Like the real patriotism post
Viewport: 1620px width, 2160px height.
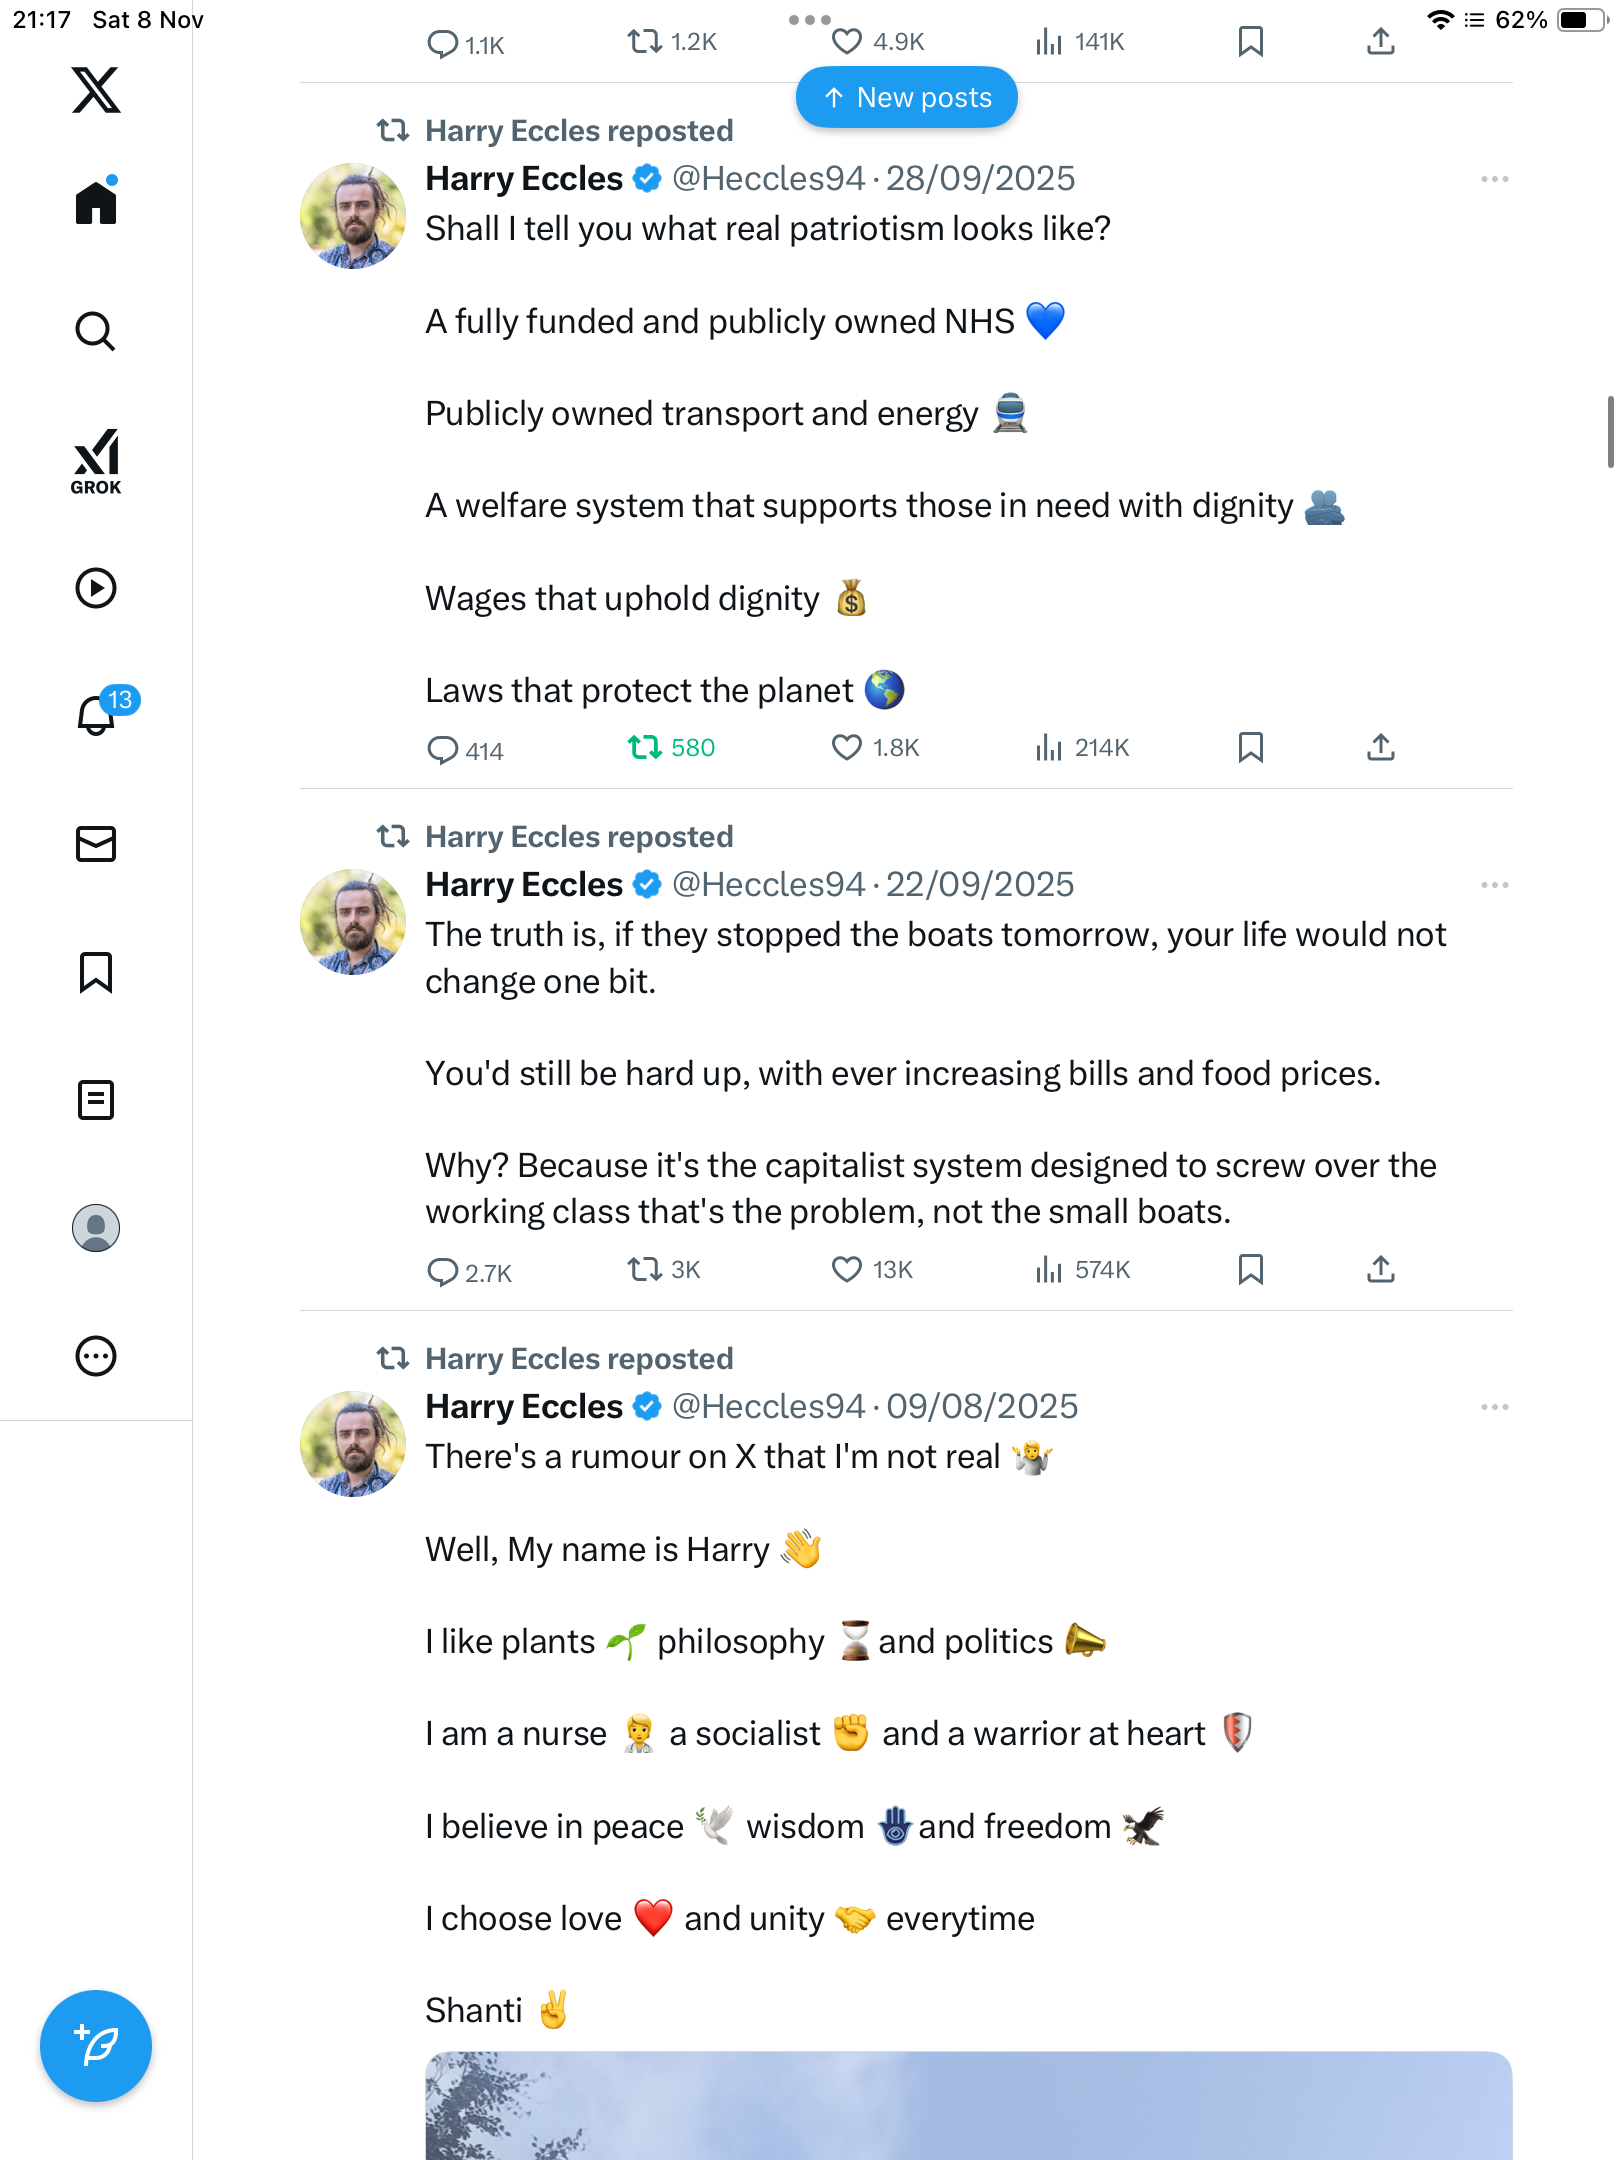coord(847,748)
